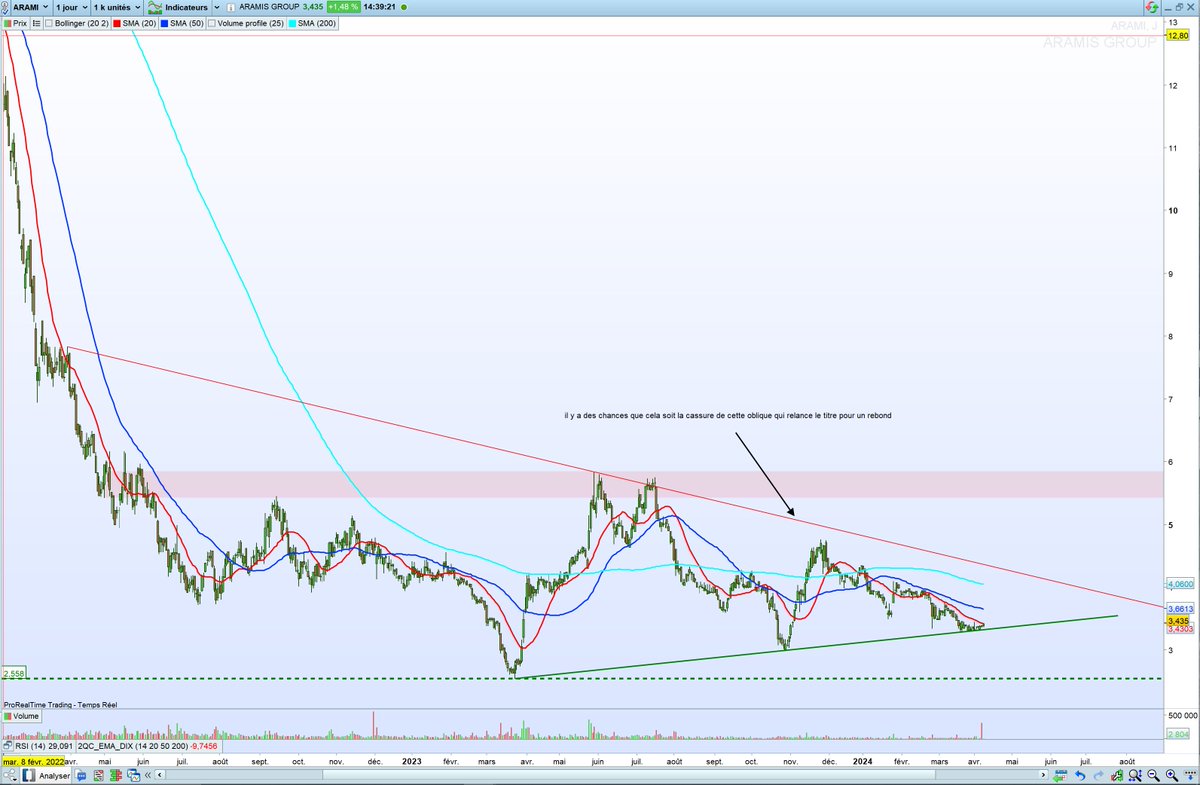This screenshot has height=785, width=1200.
Task: Click the Volume panel label
Action: [x=21, y=716]
